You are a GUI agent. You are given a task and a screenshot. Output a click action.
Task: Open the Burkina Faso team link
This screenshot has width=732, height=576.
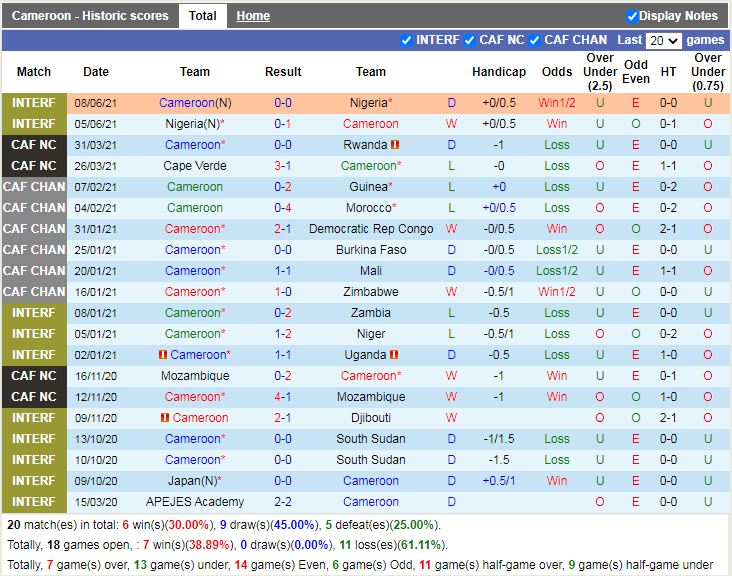pyautogui.click(x=371, y=250)
